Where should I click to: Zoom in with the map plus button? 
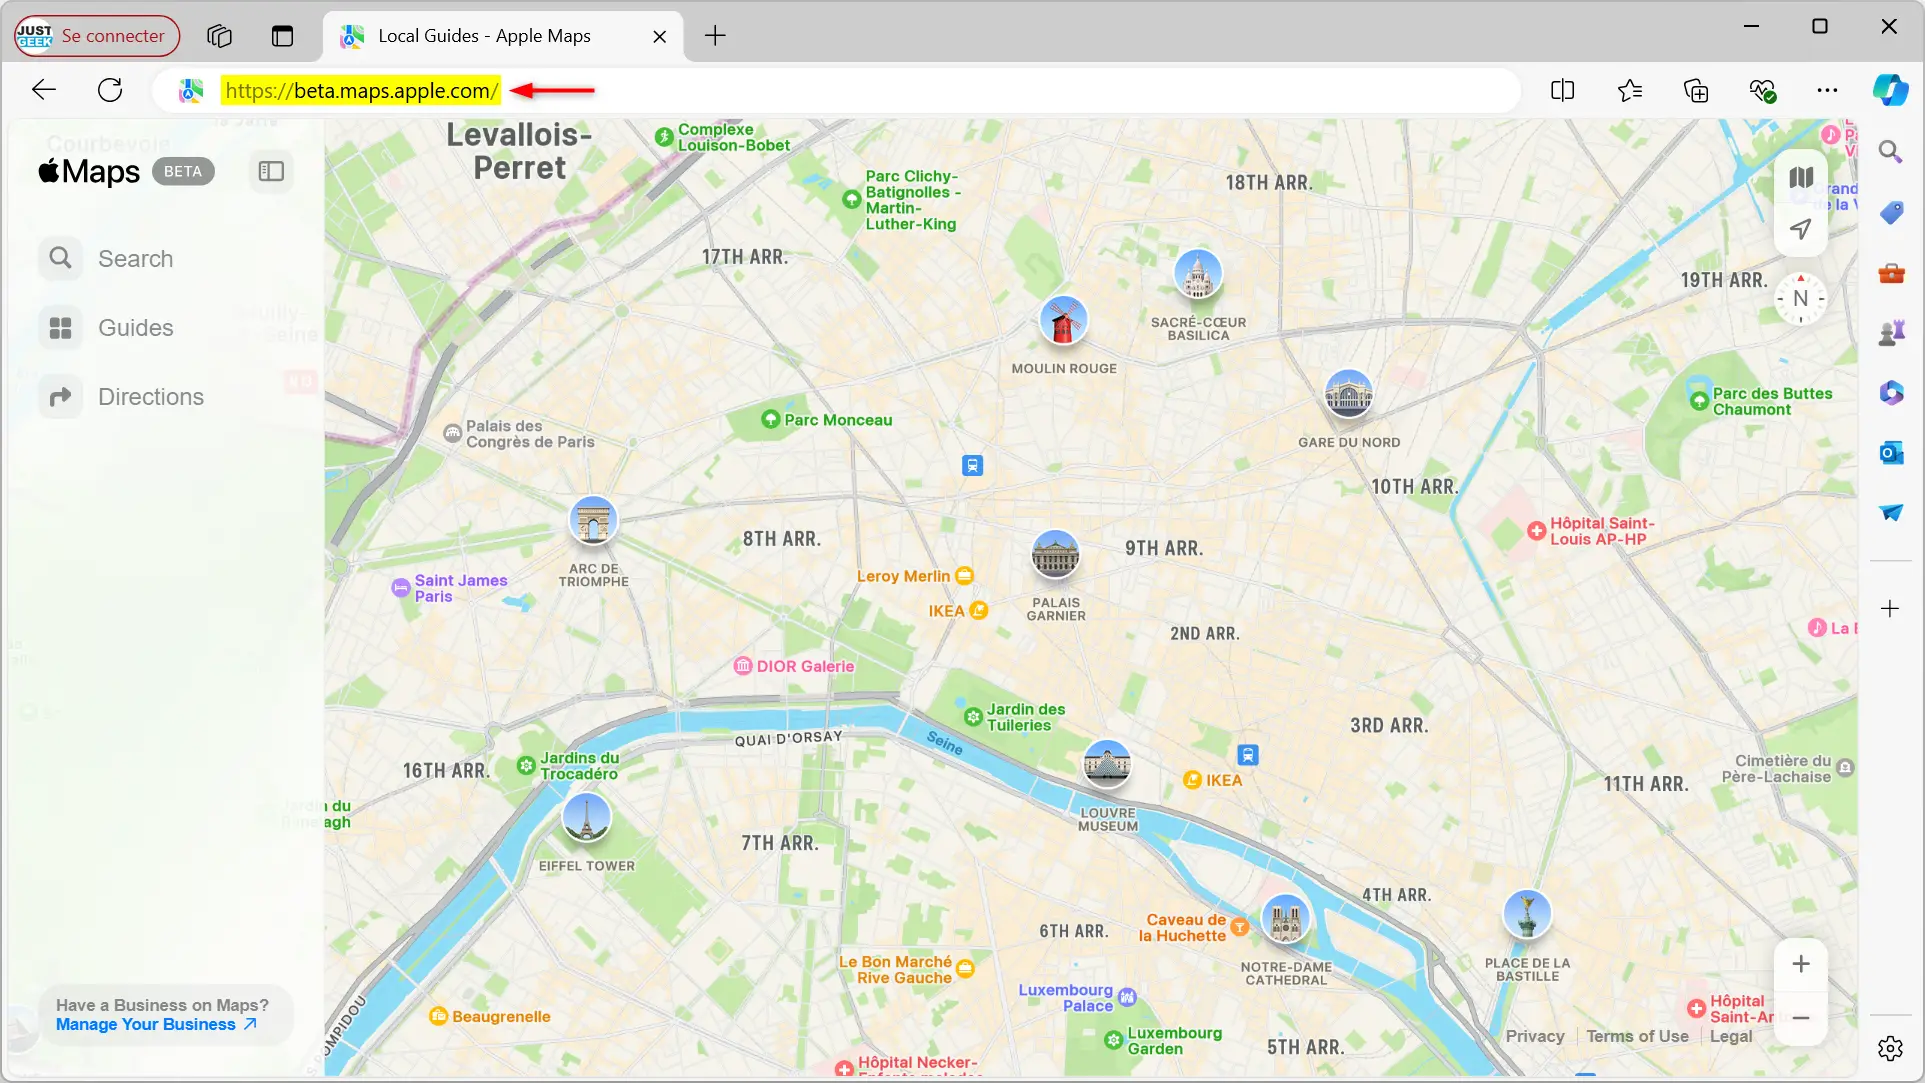[1801, 964]
